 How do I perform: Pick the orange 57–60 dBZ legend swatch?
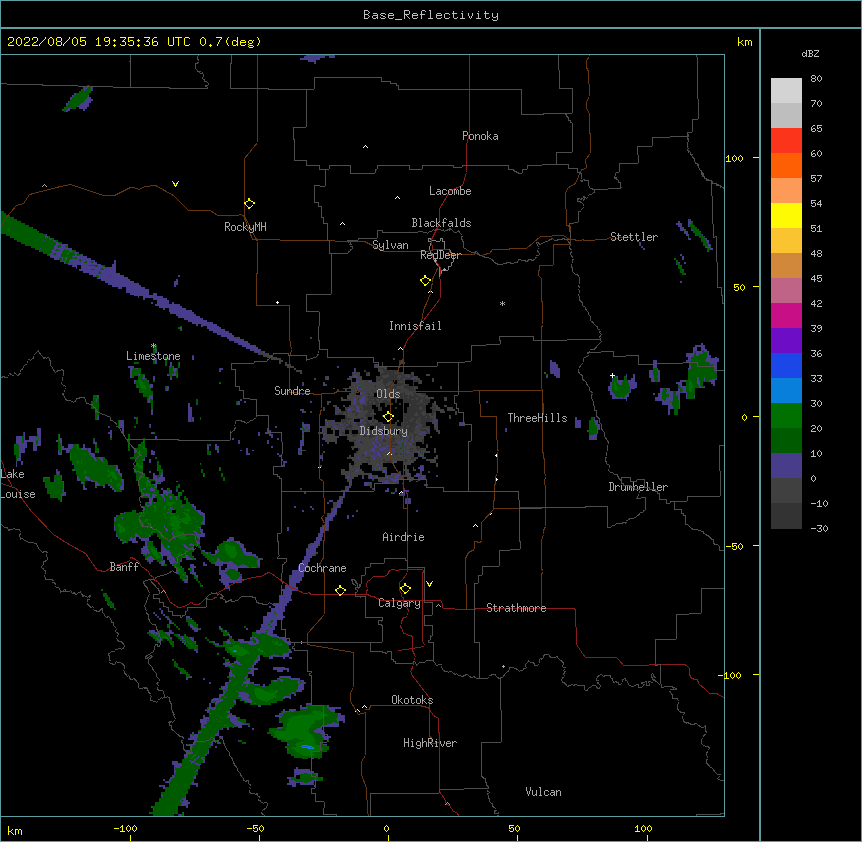(786, 165)
